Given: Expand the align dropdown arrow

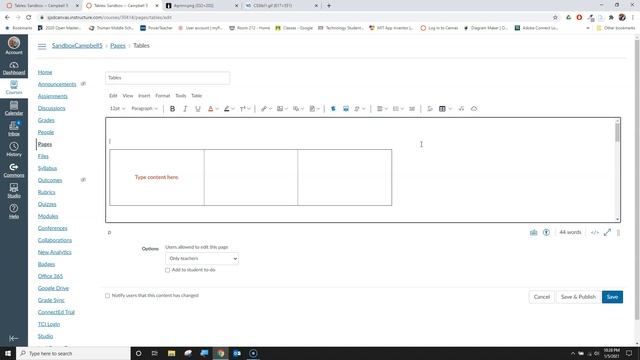Looking at the screenshot, I should [386, 109].
